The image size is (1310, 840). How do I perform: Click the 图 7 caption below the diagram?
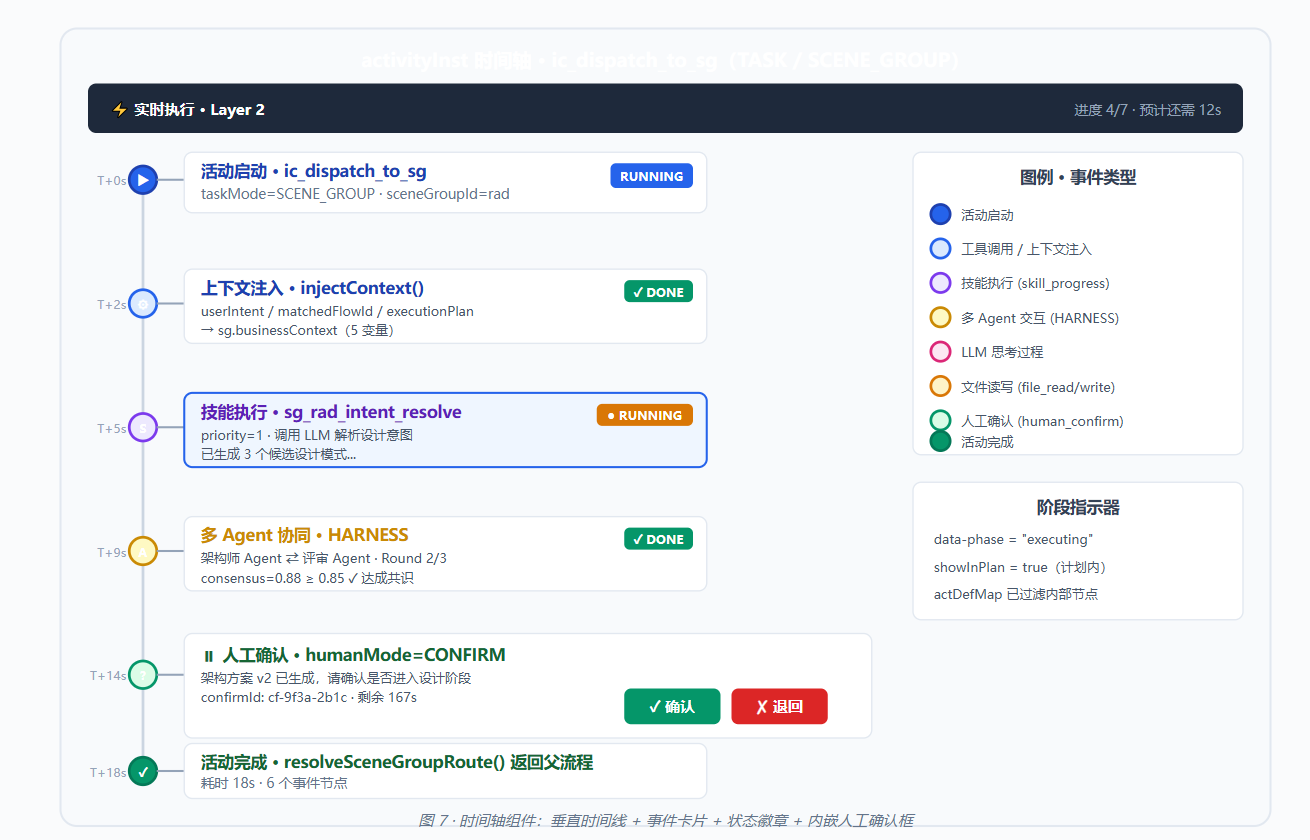point(666,821)
